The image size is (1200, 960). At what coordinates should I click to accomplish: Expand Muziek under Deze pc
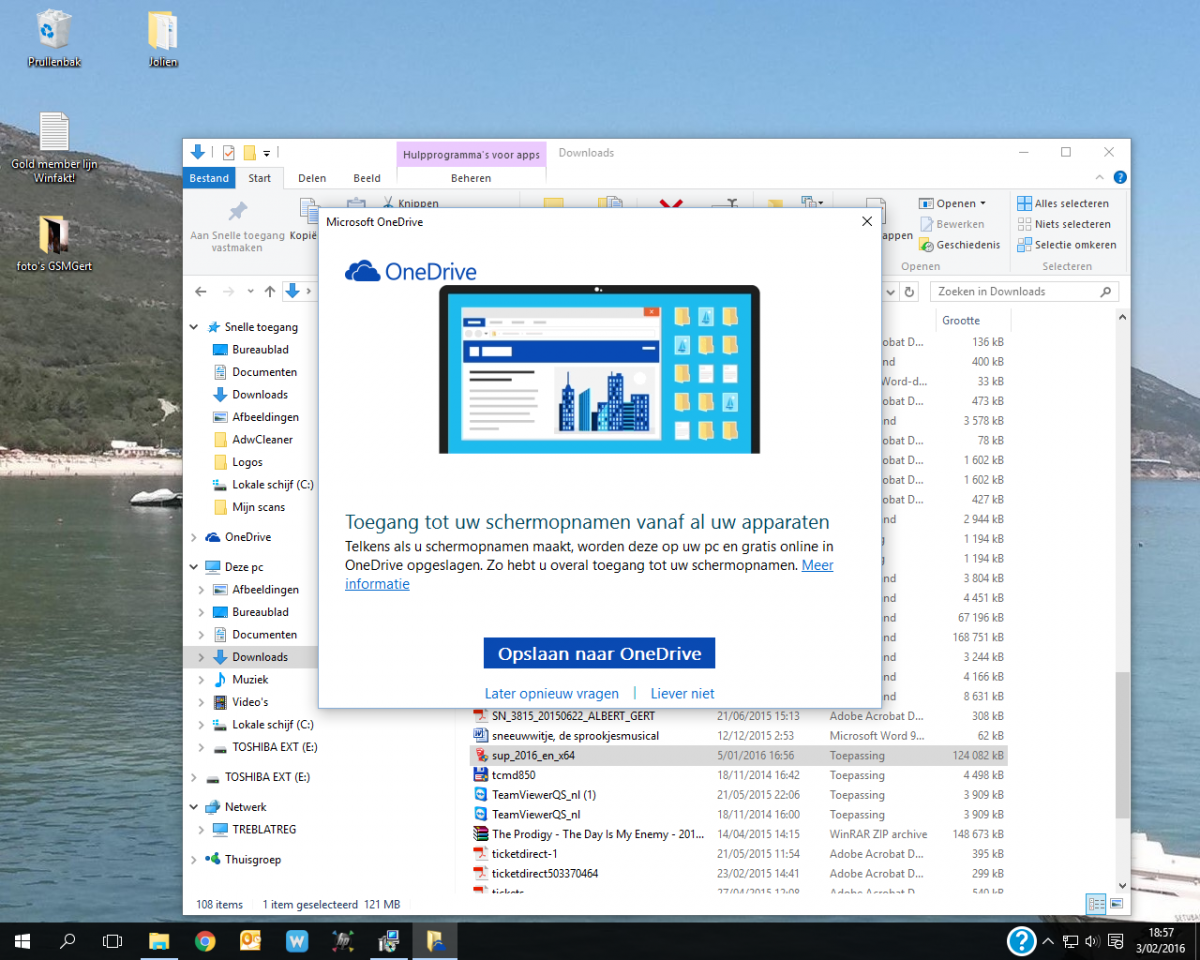(x=201, y=680)
